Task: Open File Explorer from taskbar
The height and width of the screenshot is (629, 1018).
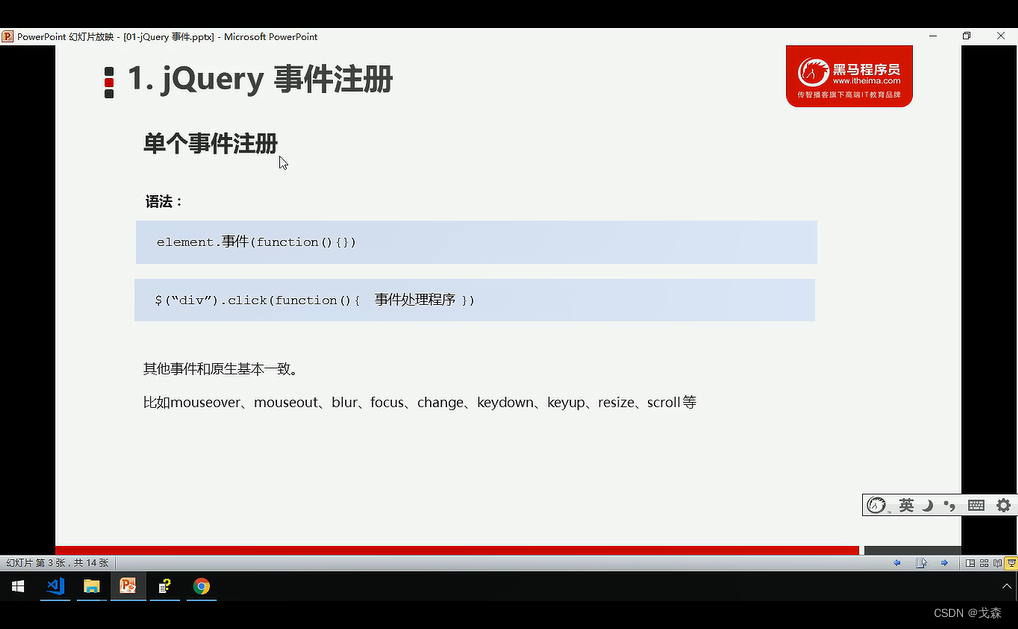Action: [92, 586]
